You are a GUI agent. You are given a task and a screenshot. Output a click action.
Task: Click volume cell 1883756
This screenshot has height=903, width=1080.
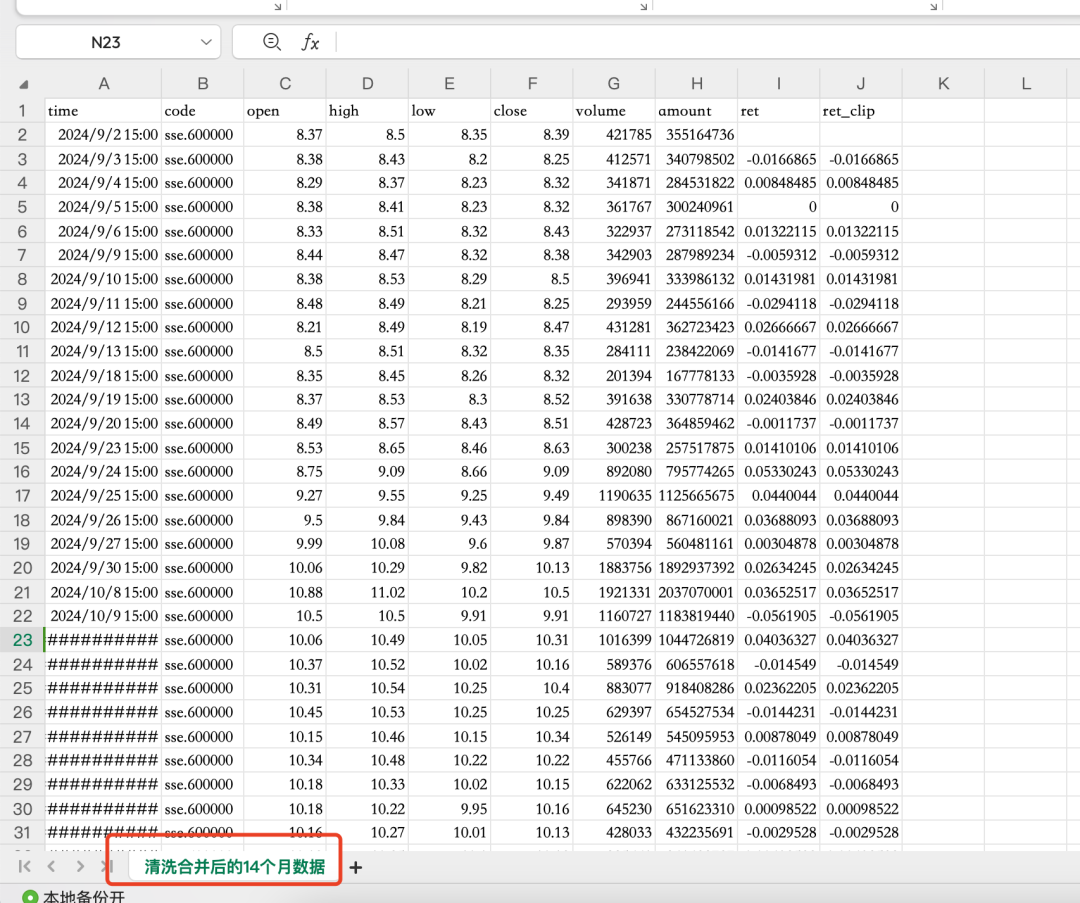[614, 568]
